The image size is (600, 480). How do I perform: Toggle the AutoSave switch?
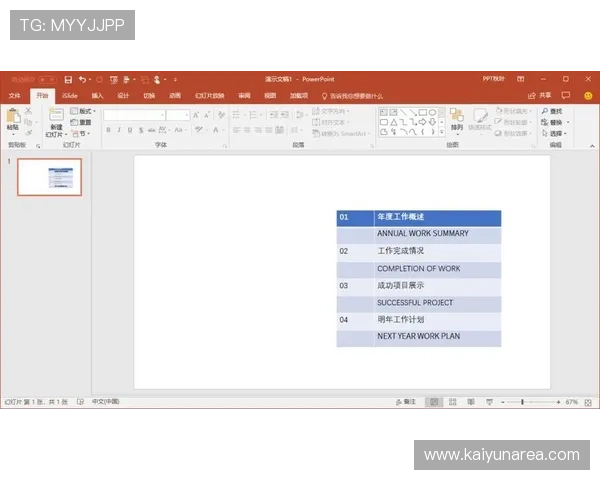point(47,80)
